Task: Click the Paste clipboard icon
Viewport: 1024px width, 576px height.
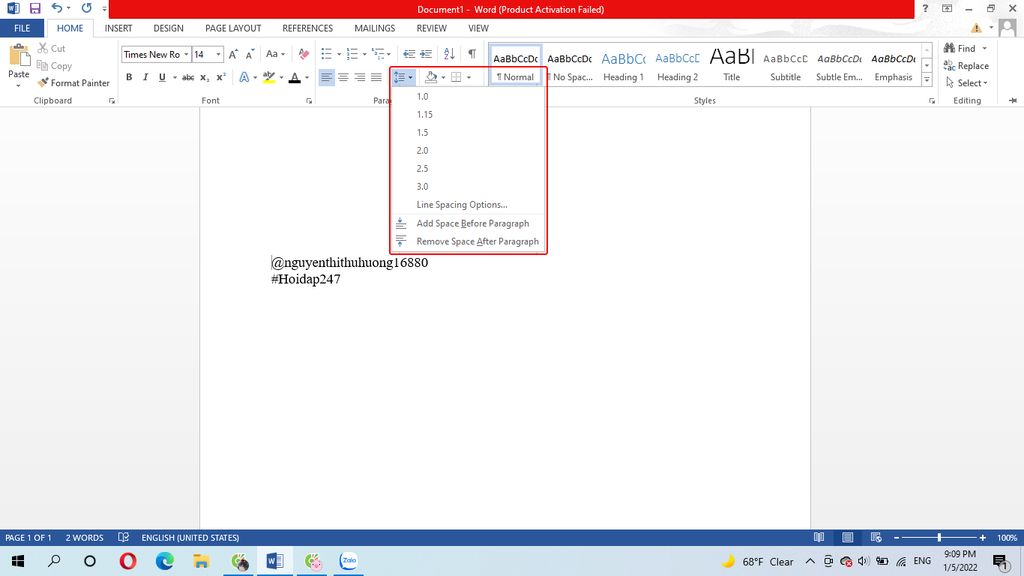Action: coord(19,56)
